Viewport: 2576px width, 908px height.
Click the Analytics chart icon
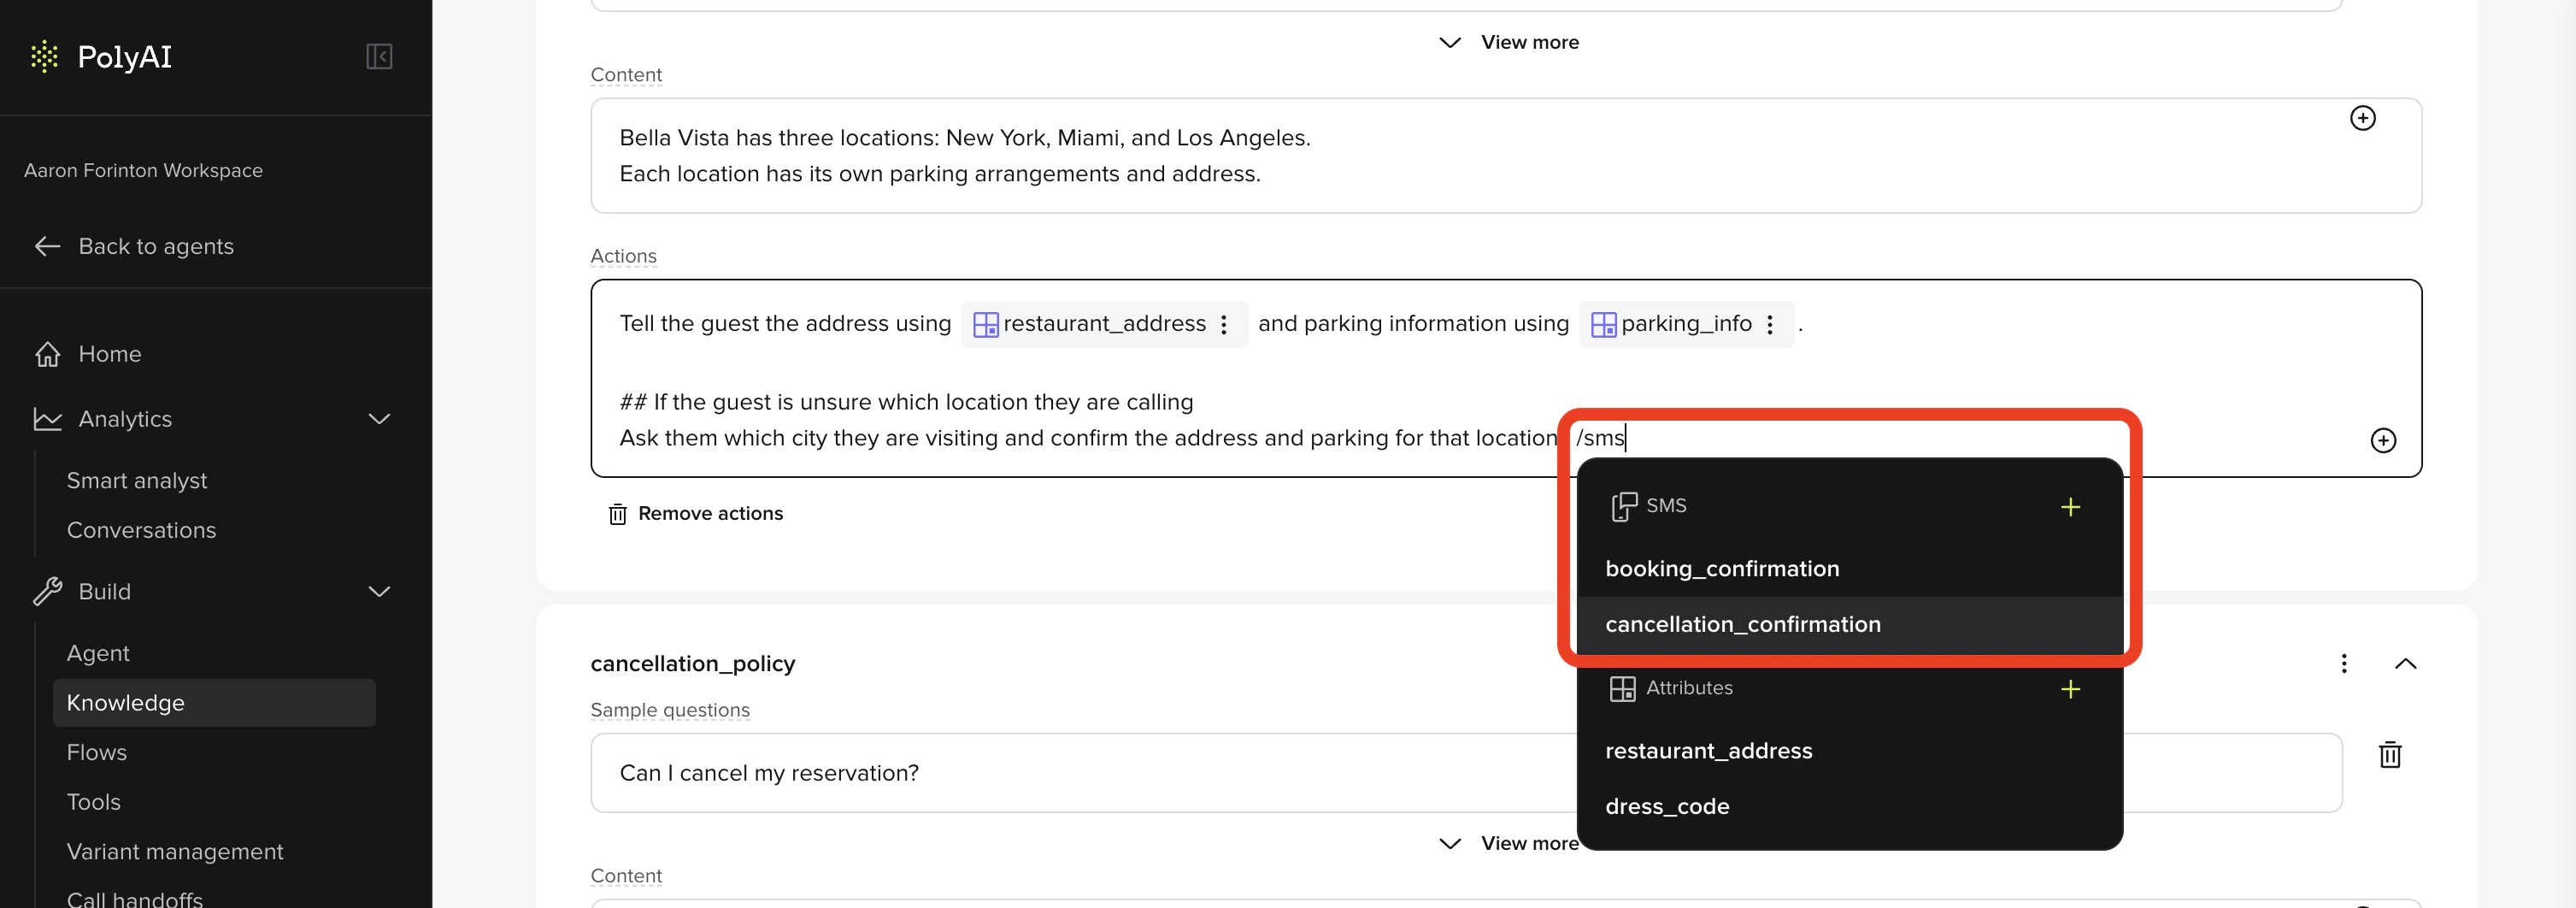click(x=47, y=419)
